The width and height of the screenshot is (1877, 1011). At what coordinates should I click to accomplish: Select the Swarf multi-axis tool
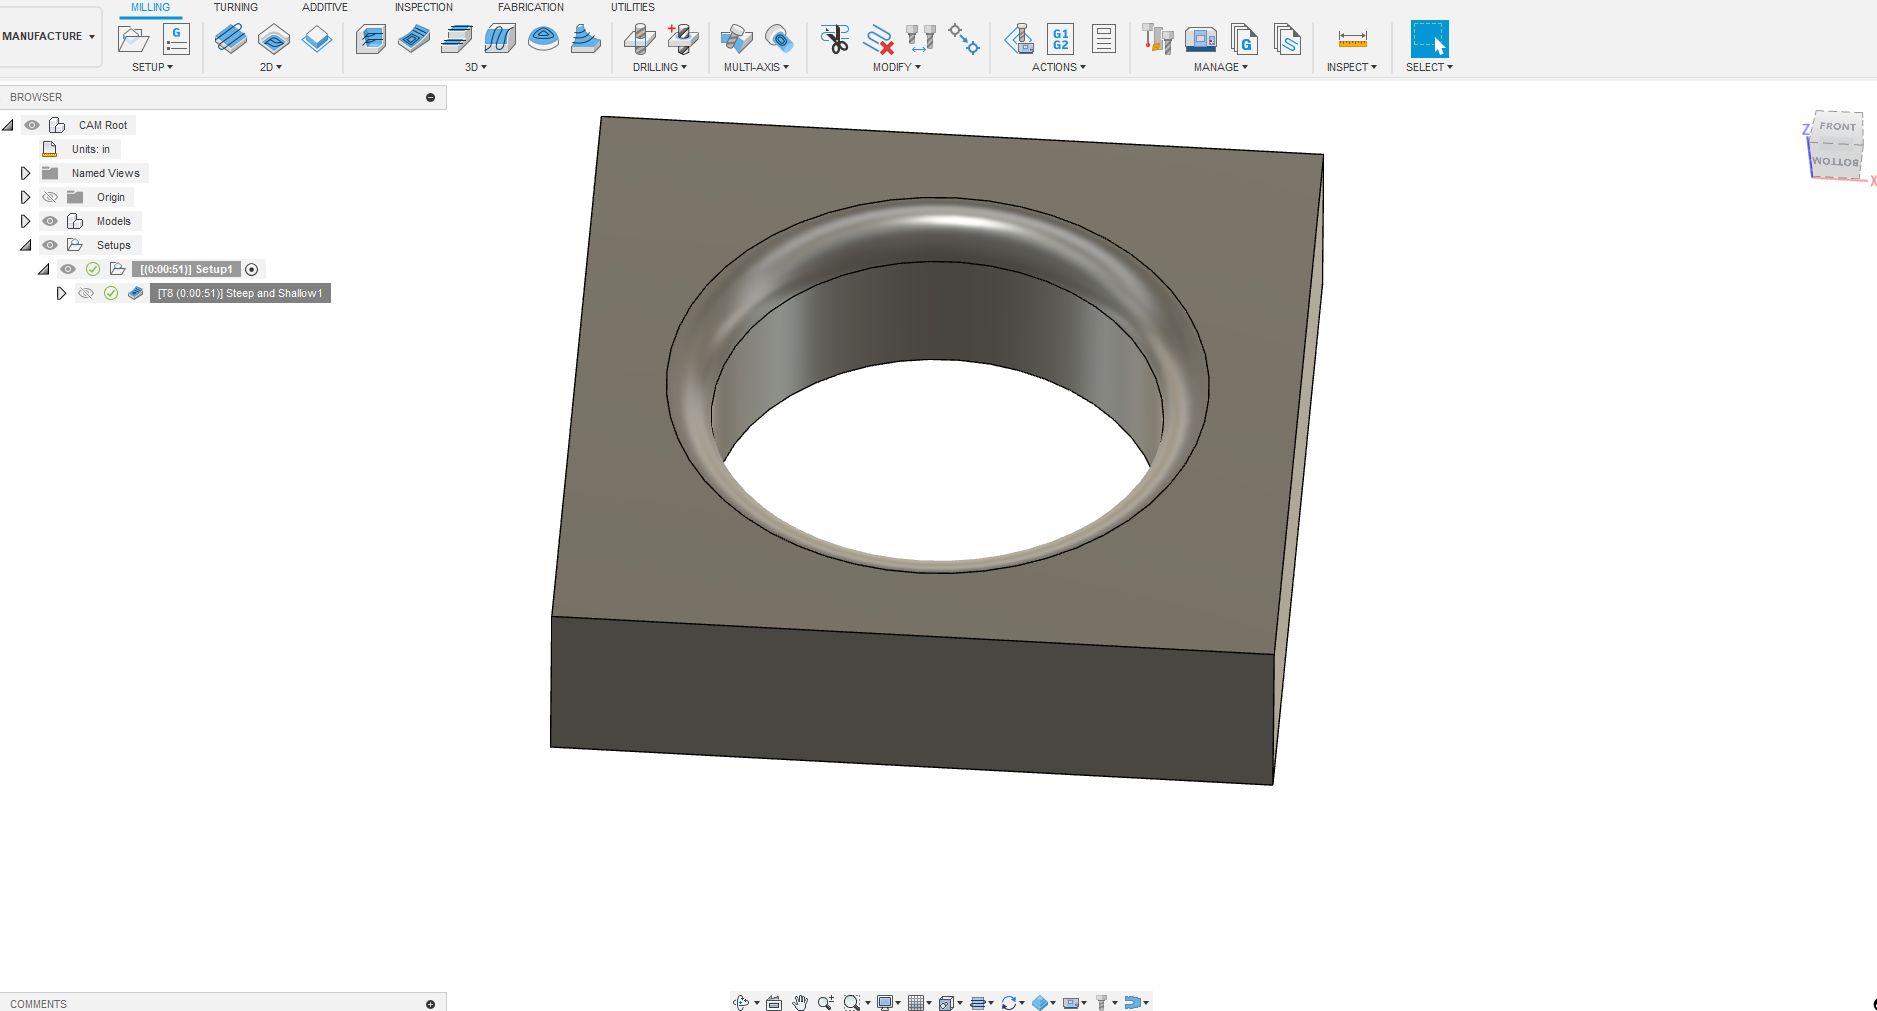[x=737, y=40]
